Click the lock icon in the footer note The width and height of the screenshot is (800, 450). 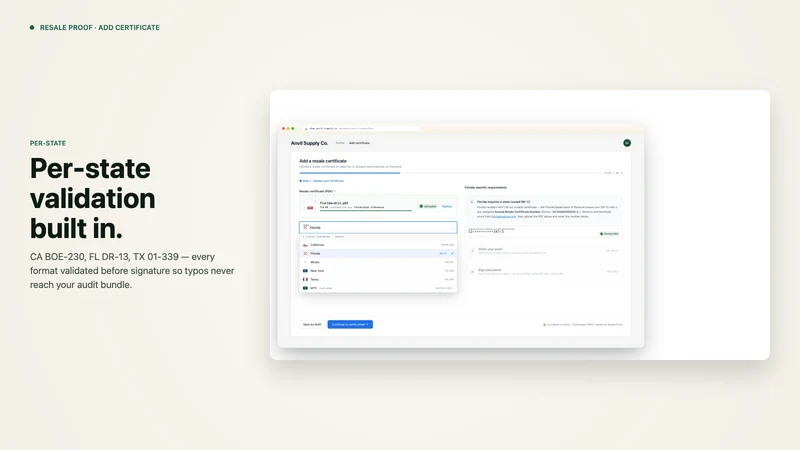tap(544, 324)
